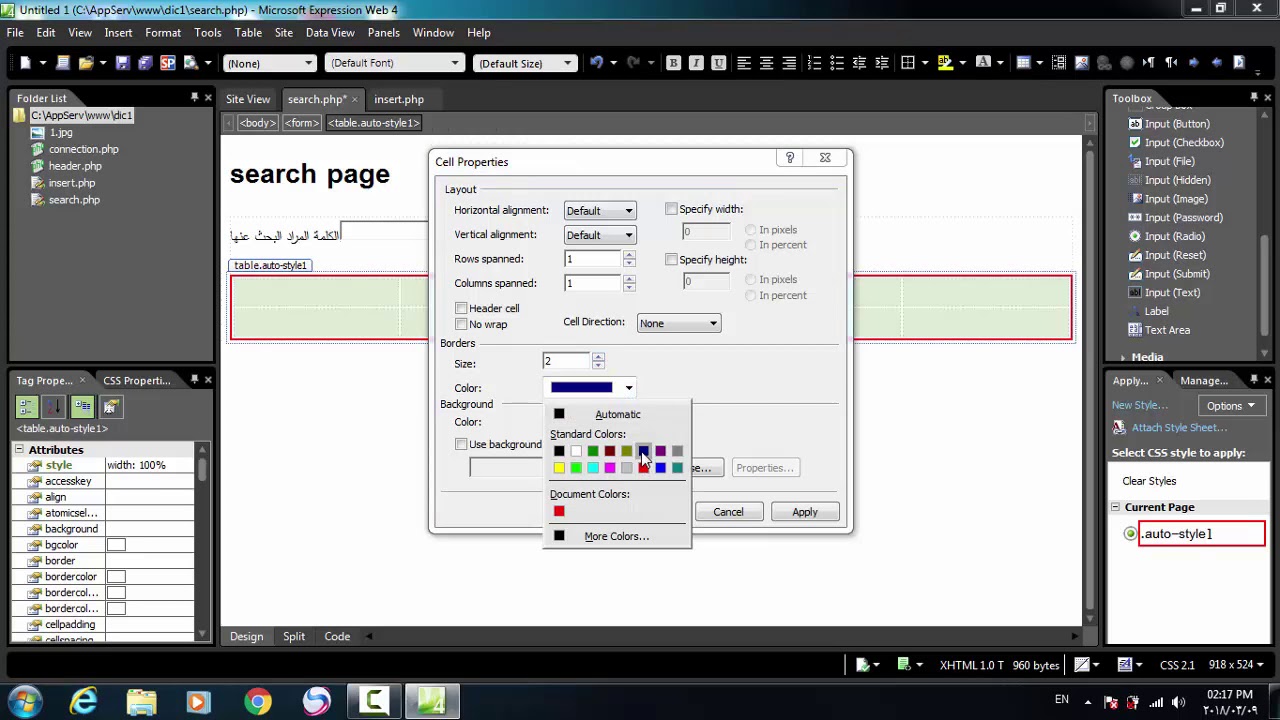This screenshot has height=720, width=1280.
Task: Click the New Document toolbar icon
Action: pyautogui.click(x=25, y=63)
